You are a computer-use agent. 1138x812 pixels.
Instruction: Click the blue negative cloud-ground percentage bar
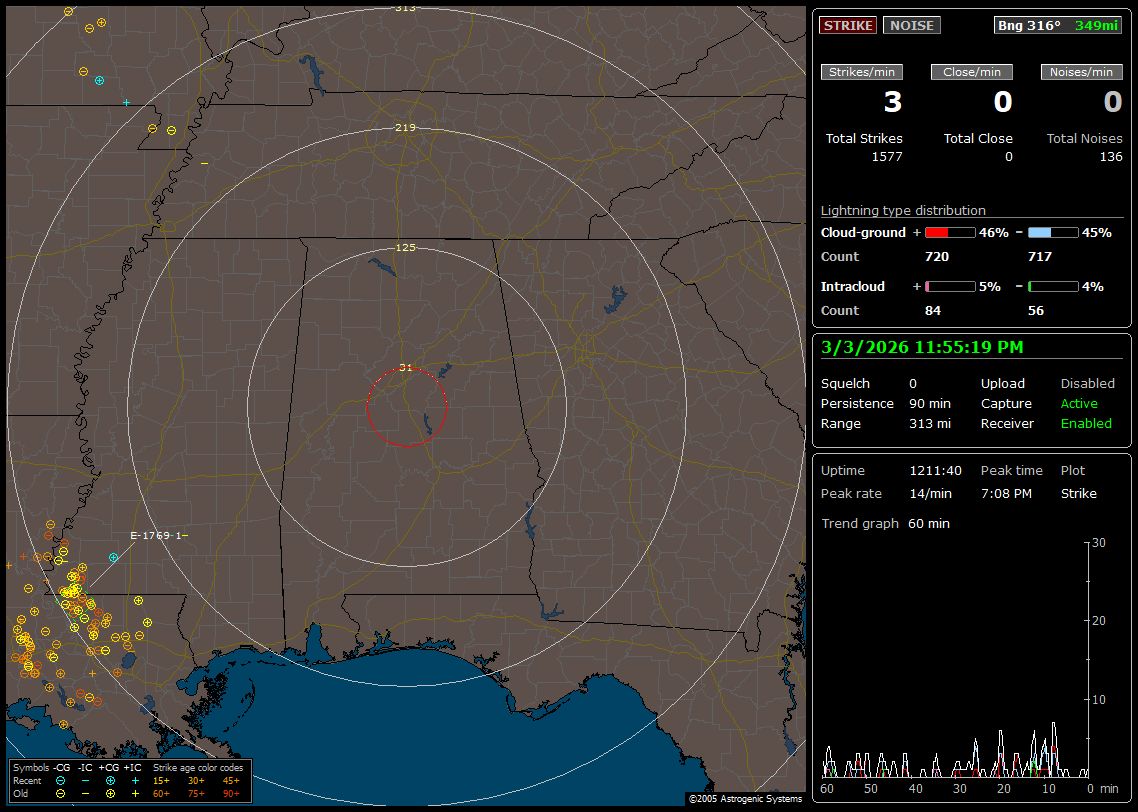[x=1053, y=233]
